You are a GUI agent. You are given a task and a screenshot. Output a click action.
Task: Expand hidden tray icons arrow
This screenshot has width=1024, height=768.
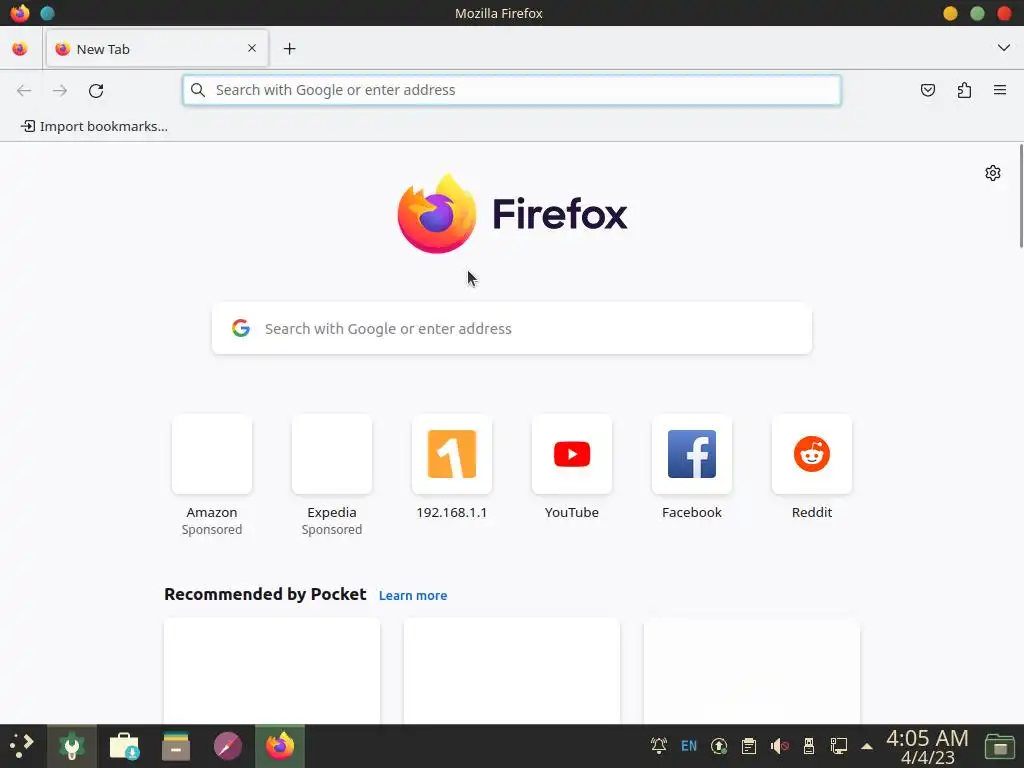(867, 746)
